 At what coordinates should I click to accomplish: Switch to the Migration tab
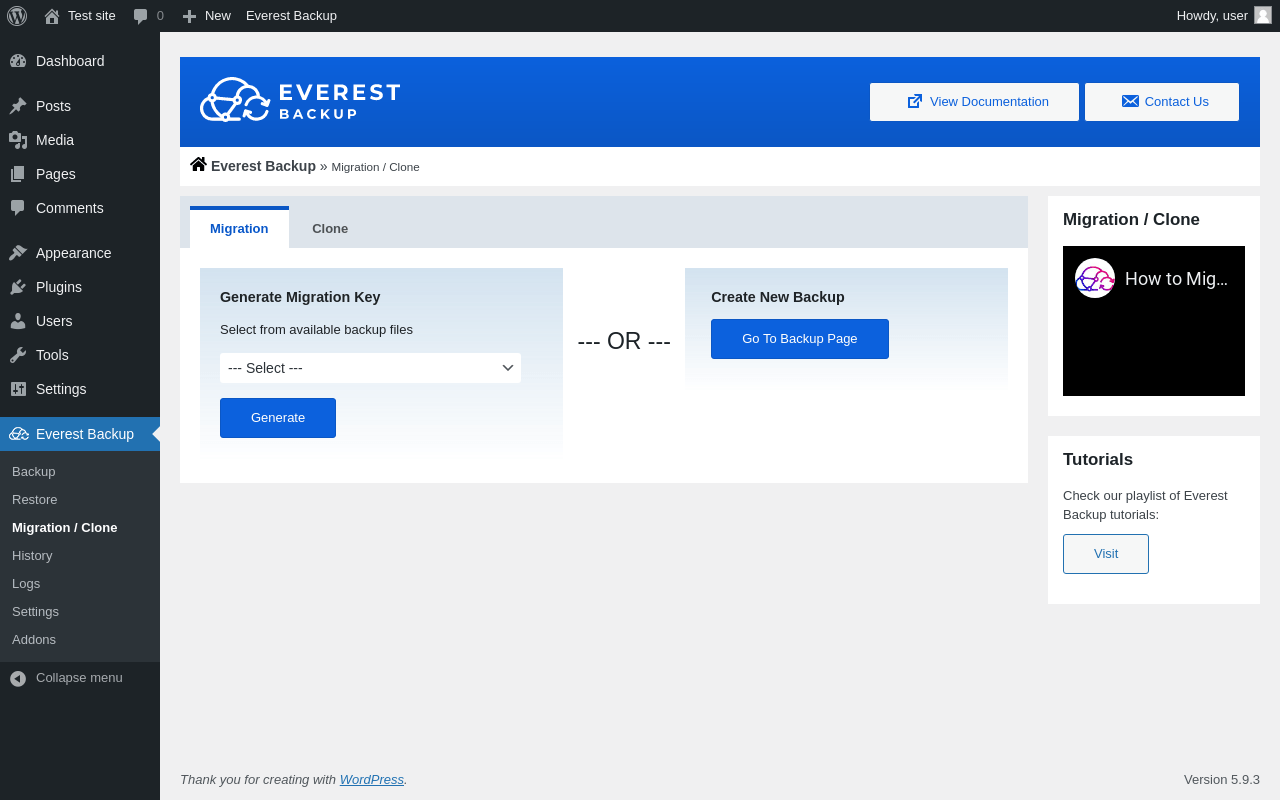point(239,228)
